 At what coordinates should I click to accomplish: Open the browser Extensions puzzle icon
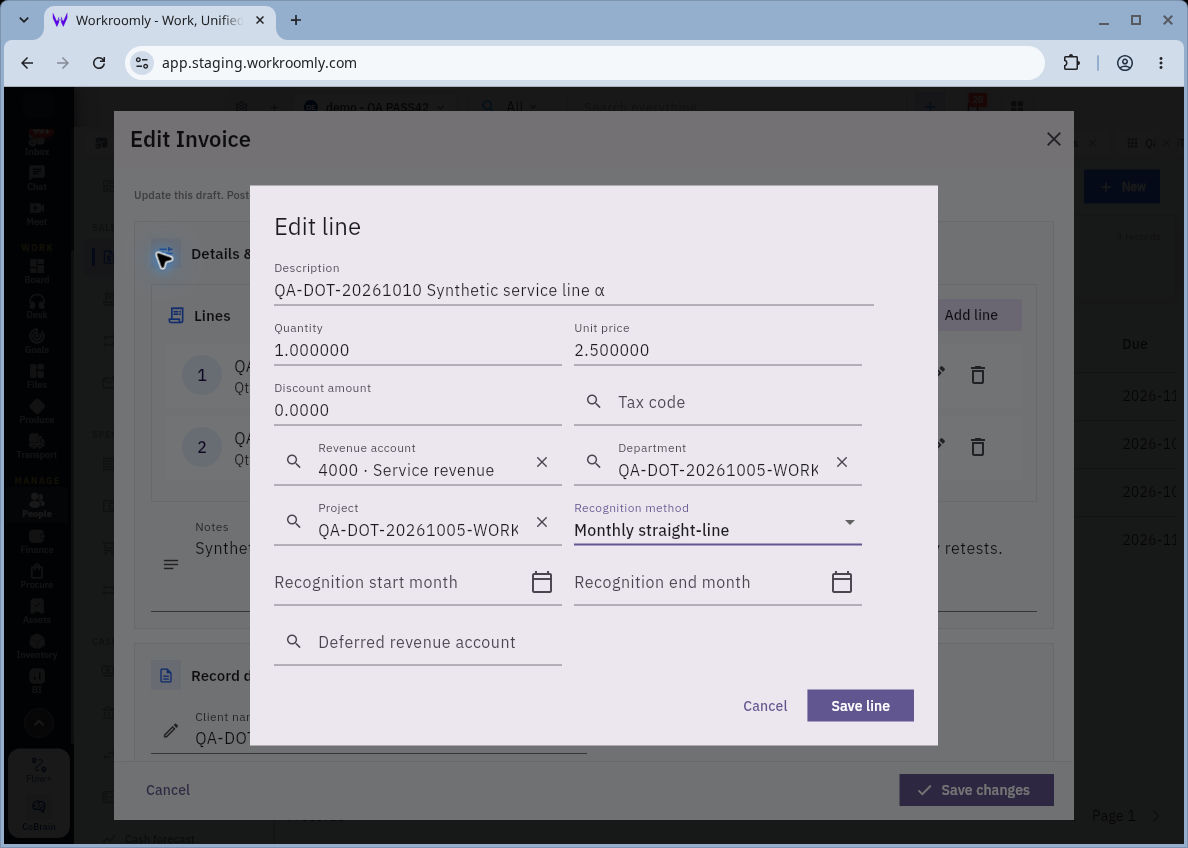pos(1071,63)
